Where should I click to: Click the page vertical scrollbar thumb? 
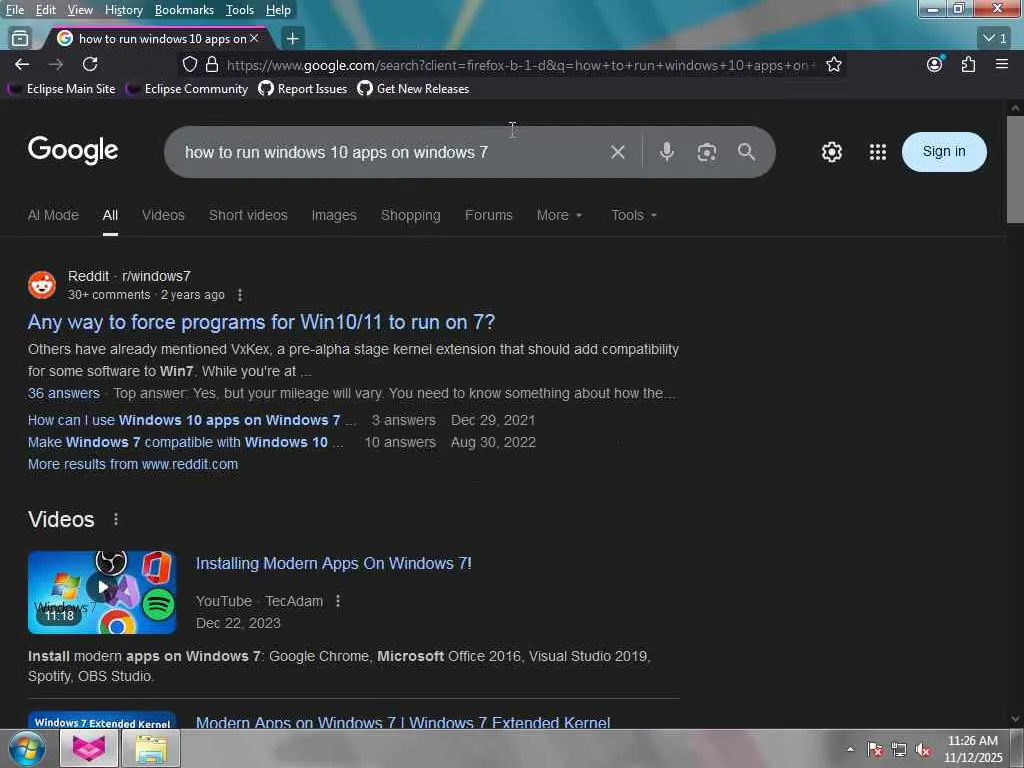pos(1015,170)
